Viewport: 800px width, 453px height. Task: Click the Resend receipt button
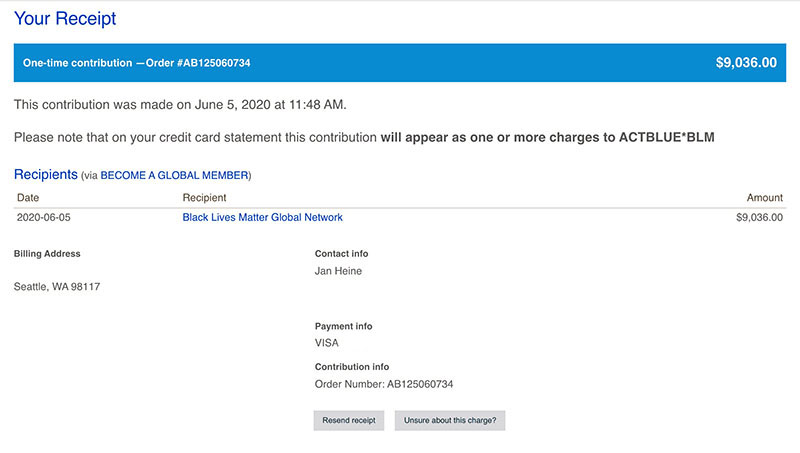click(348, 420)
